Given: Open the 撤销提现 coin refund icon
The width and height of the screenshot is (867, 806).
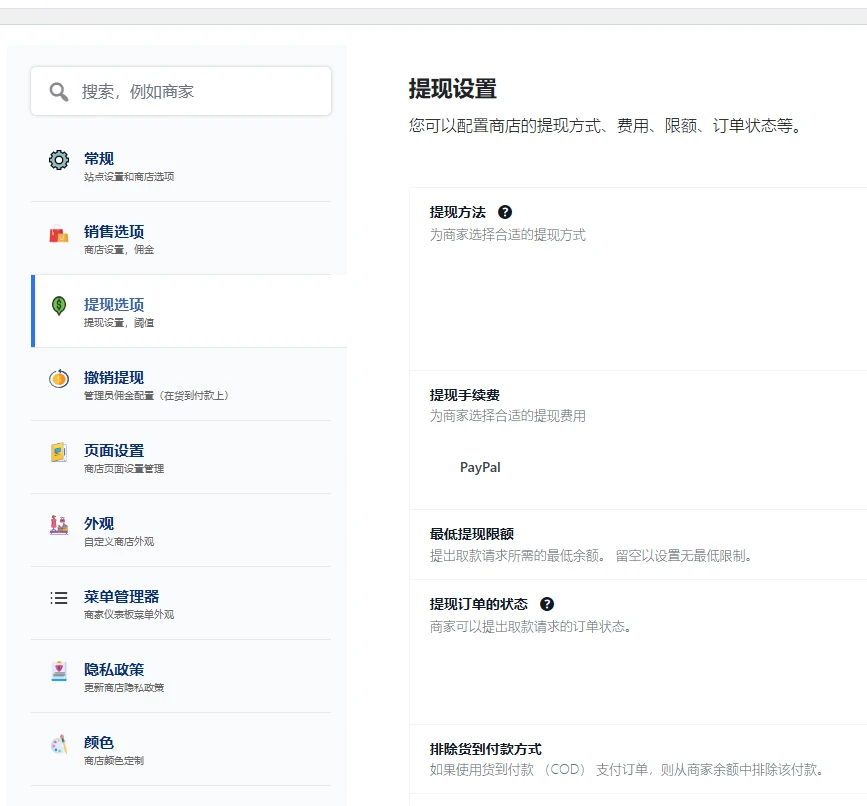Looking at the screenshot, I should coord(57,380).
